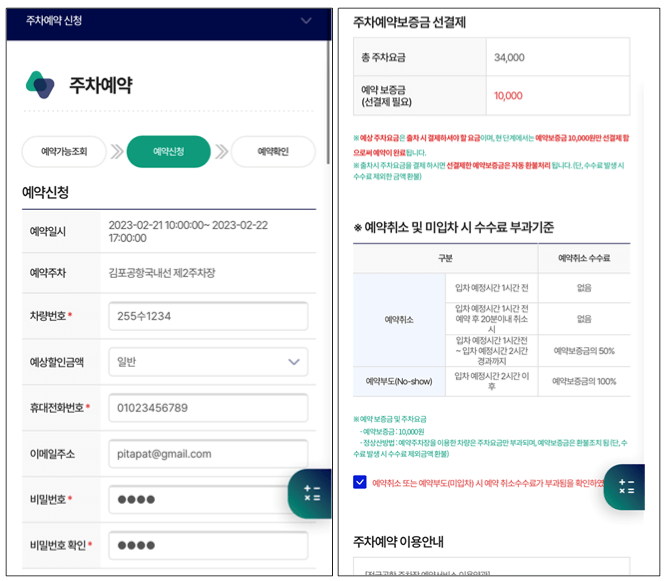The height and width of the screenshot is (581, 665).
Task: Click the 예약보증금의 100% fee cell
Action: 584,381
